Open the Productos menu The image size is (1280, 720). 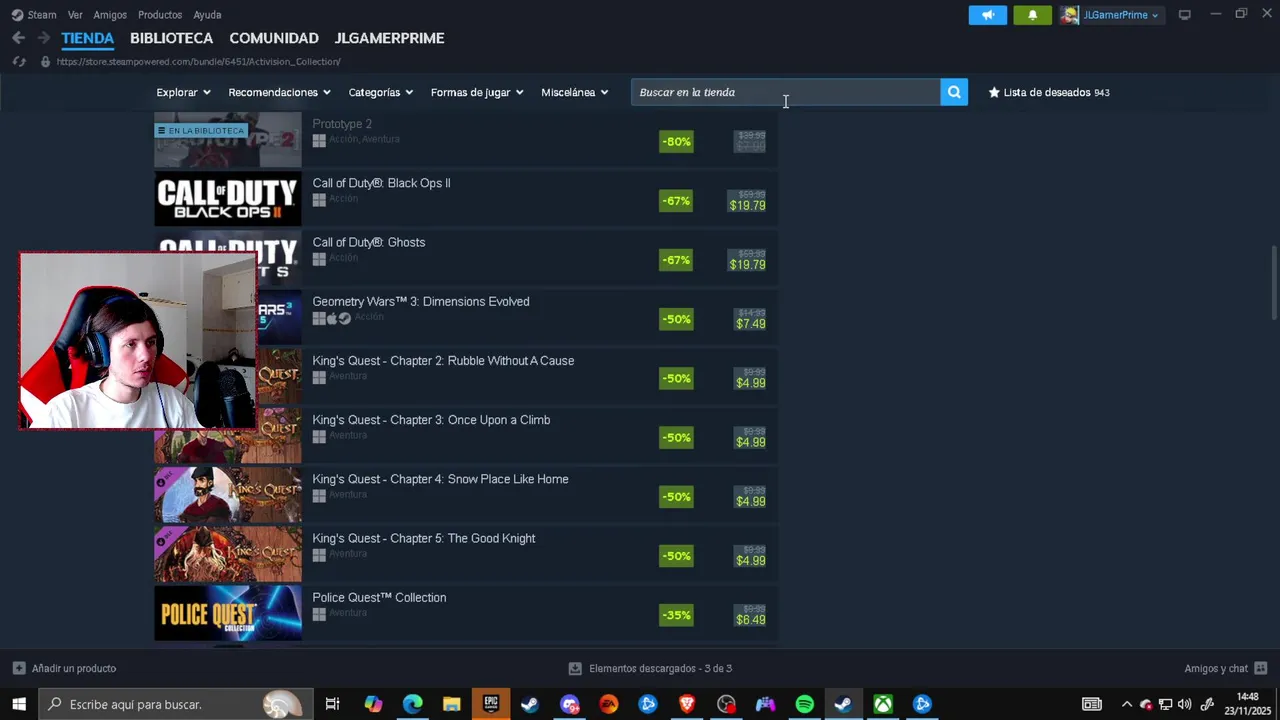[160, 15]
